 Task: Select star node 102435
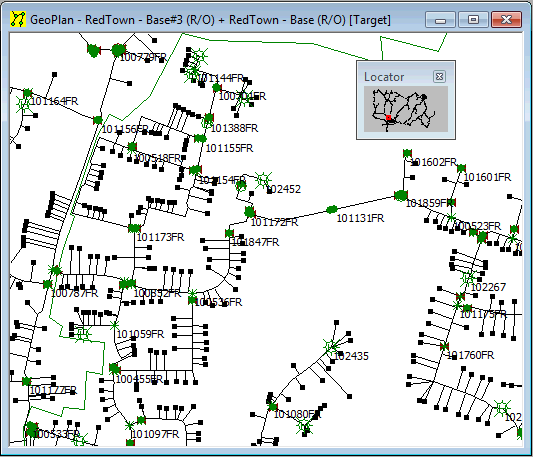point(331,347)
